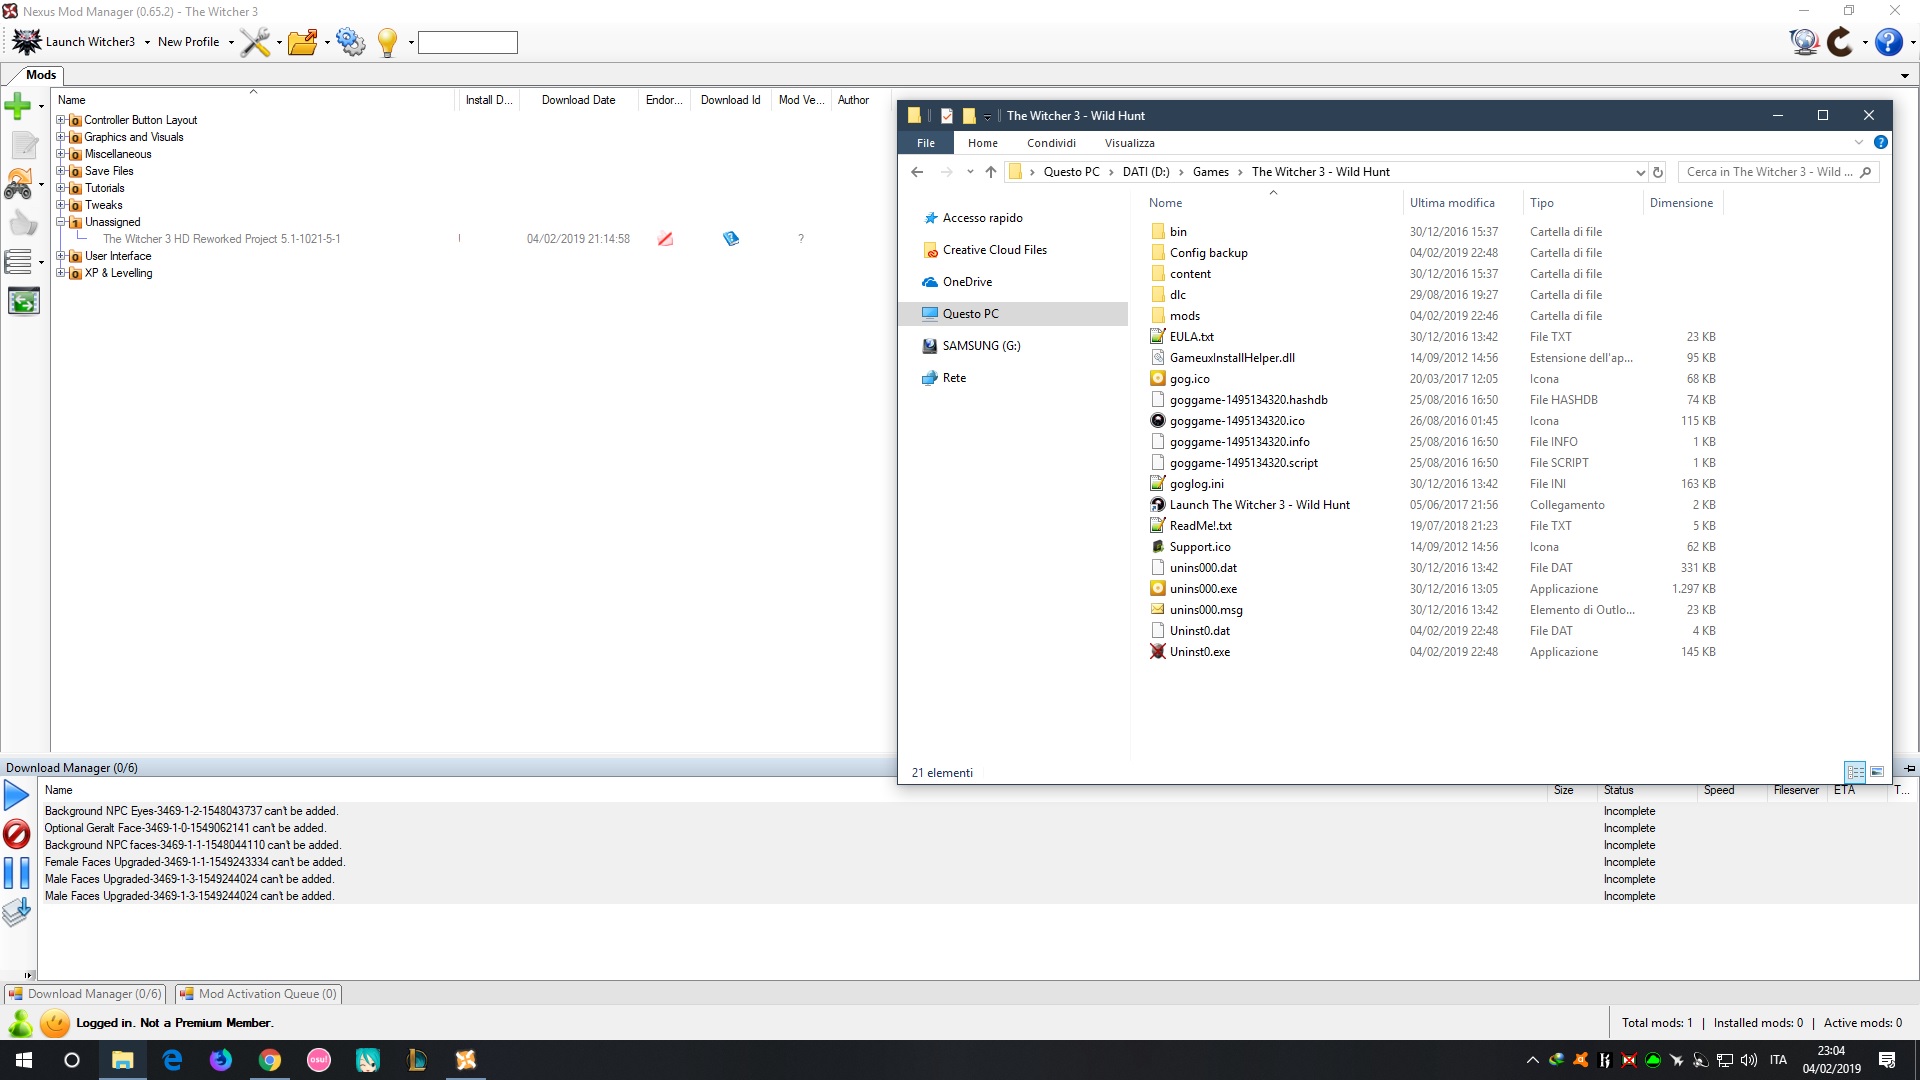
Task: Click the Download Id icon in the HD Reworked row
Action: (x=731, y=239)
